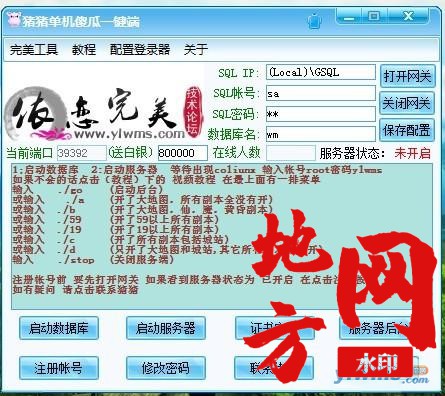The image size is (445, 396).
Task: Click 打开网关 button
Action: tap(407, 76)
